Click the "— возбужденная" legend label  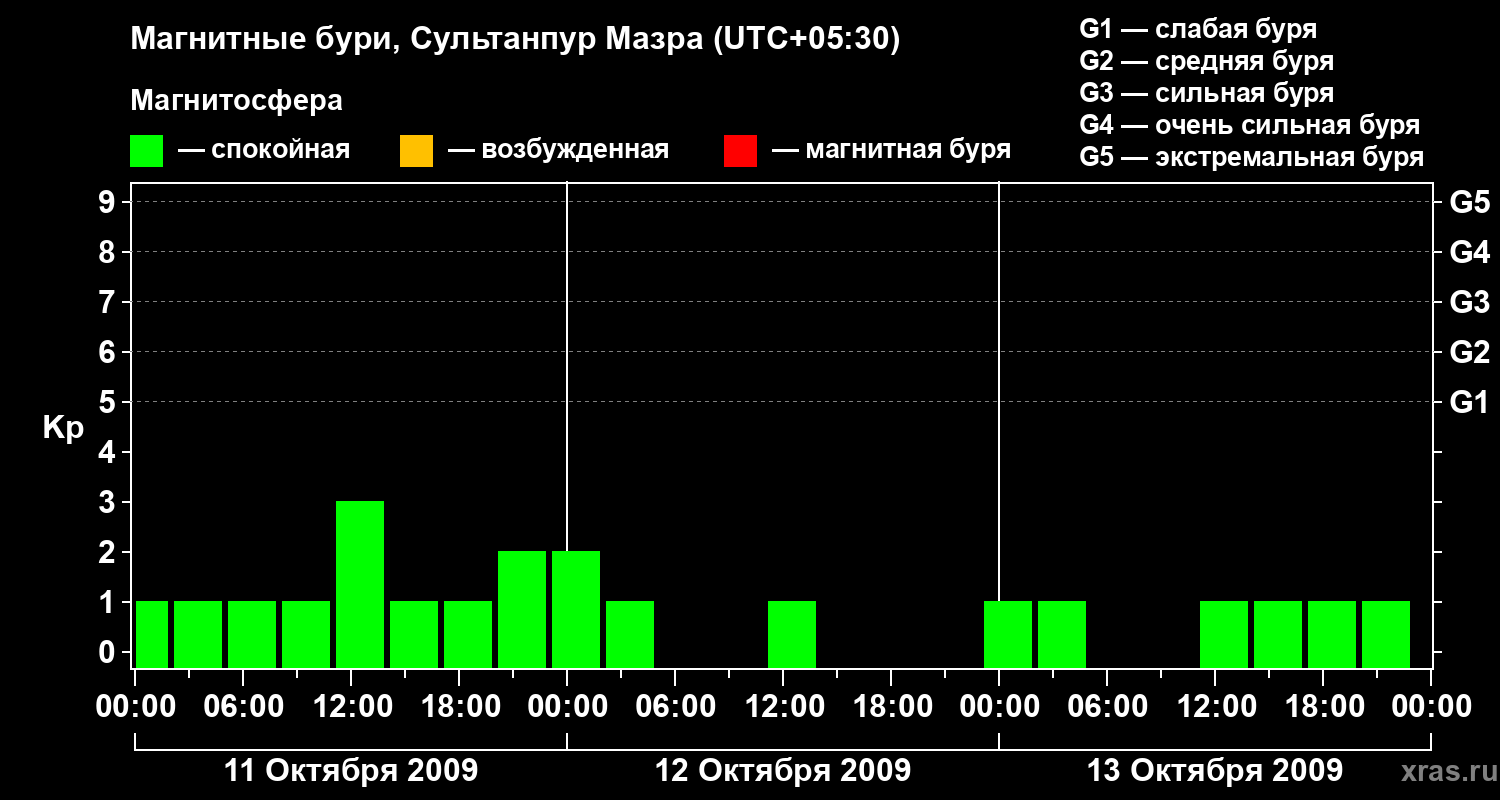(x=558, y=150)
